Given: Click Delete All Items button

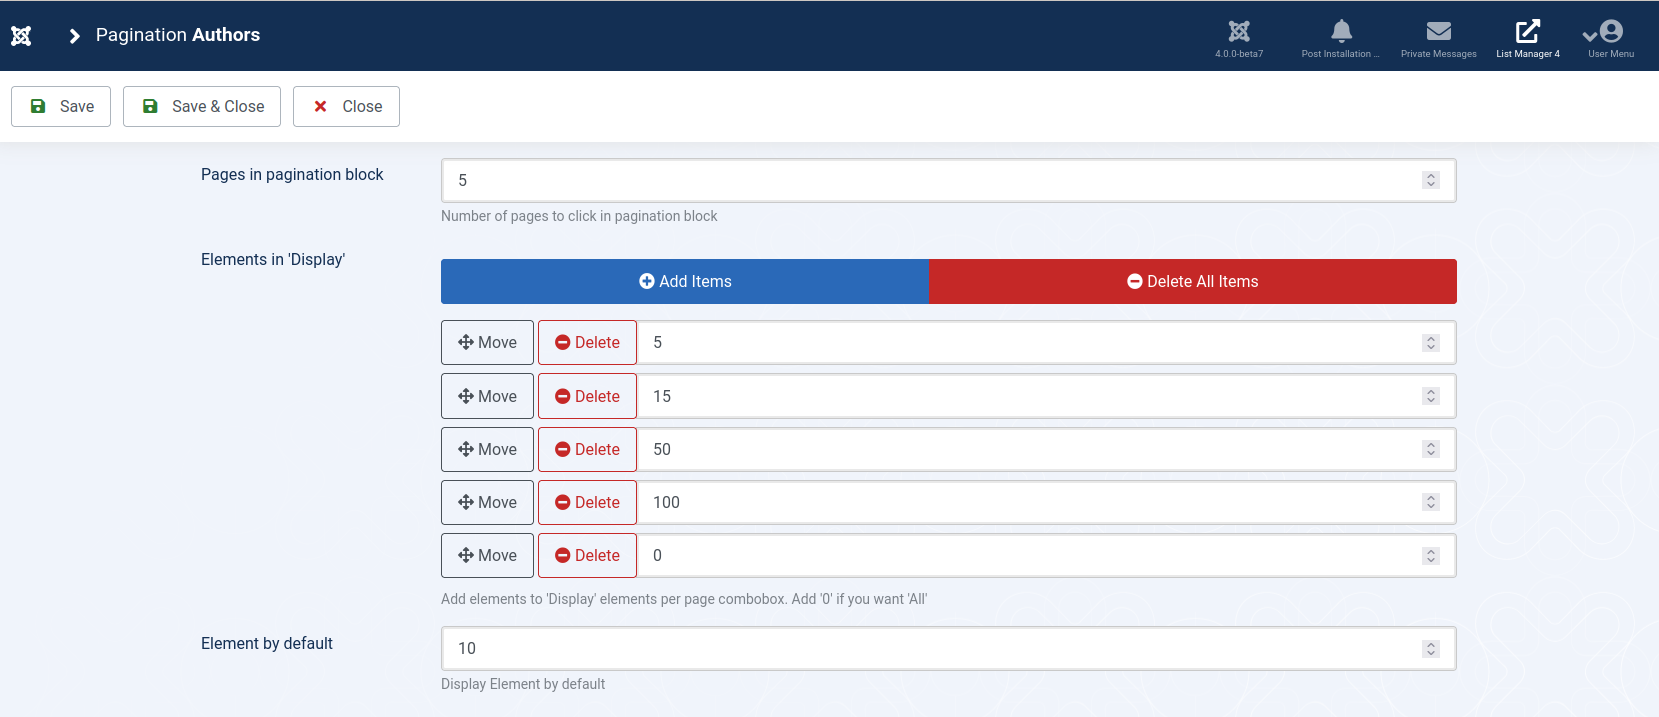Looking at the screenshot, I should tap(1193, 281).
